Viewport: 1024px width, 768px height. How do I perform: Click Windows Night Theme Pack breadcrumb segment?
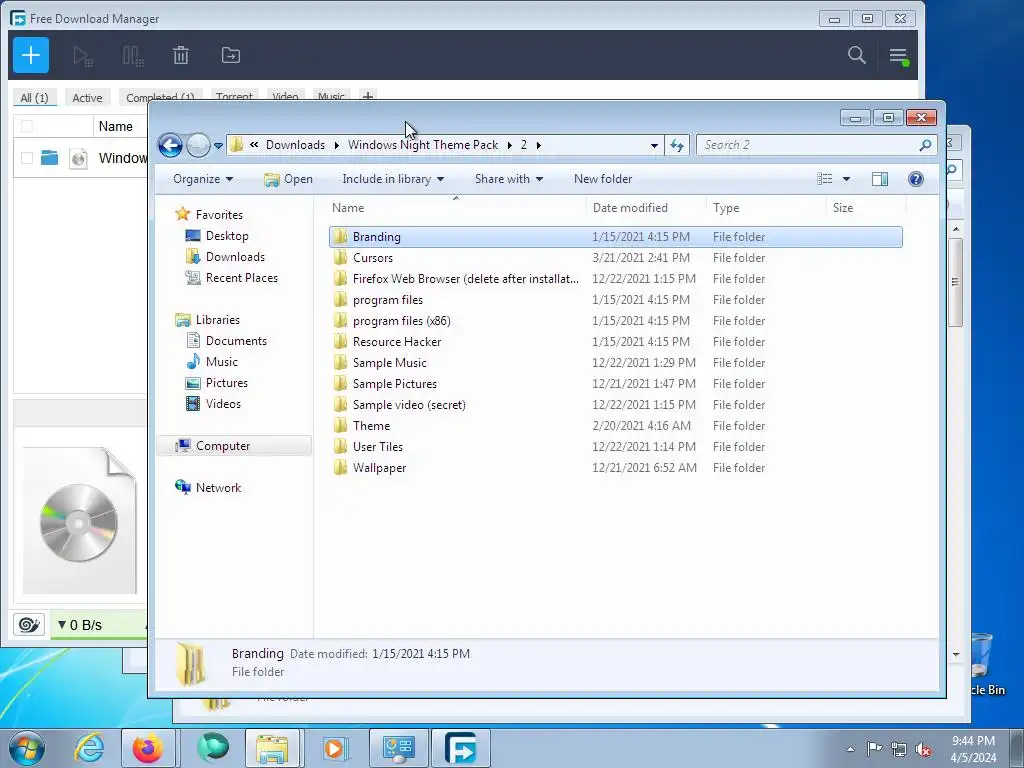[x=423, y=145]
